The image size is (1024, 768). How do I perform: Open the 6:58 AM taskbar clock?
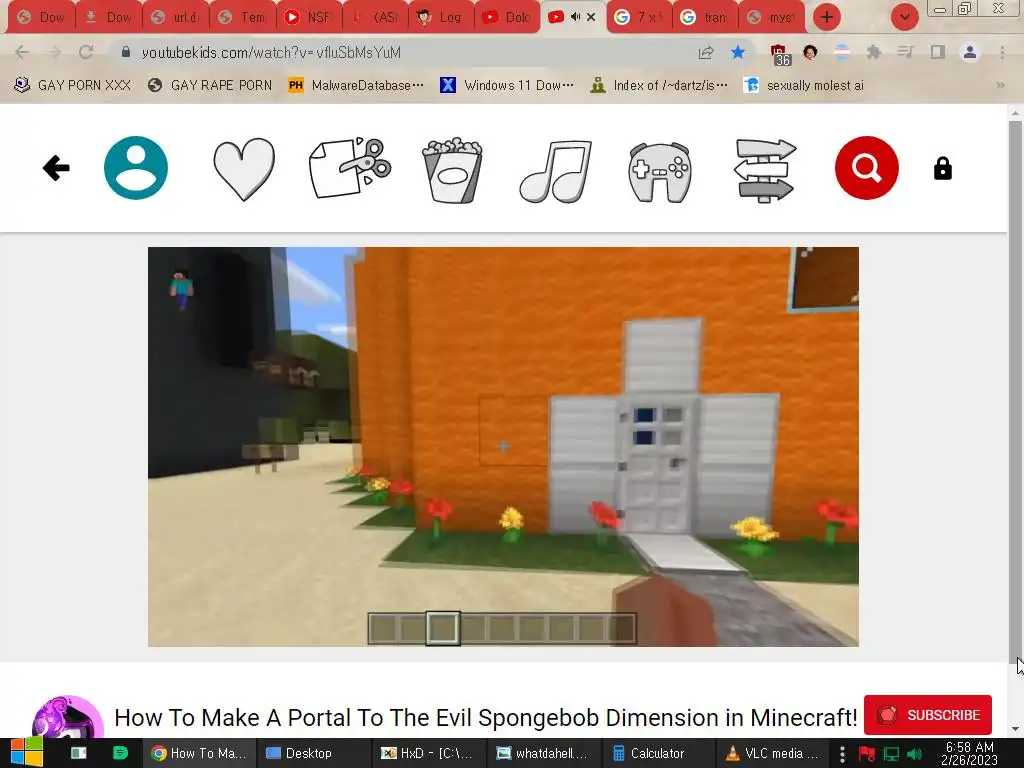pyautogui.click(x=969, y=753)
